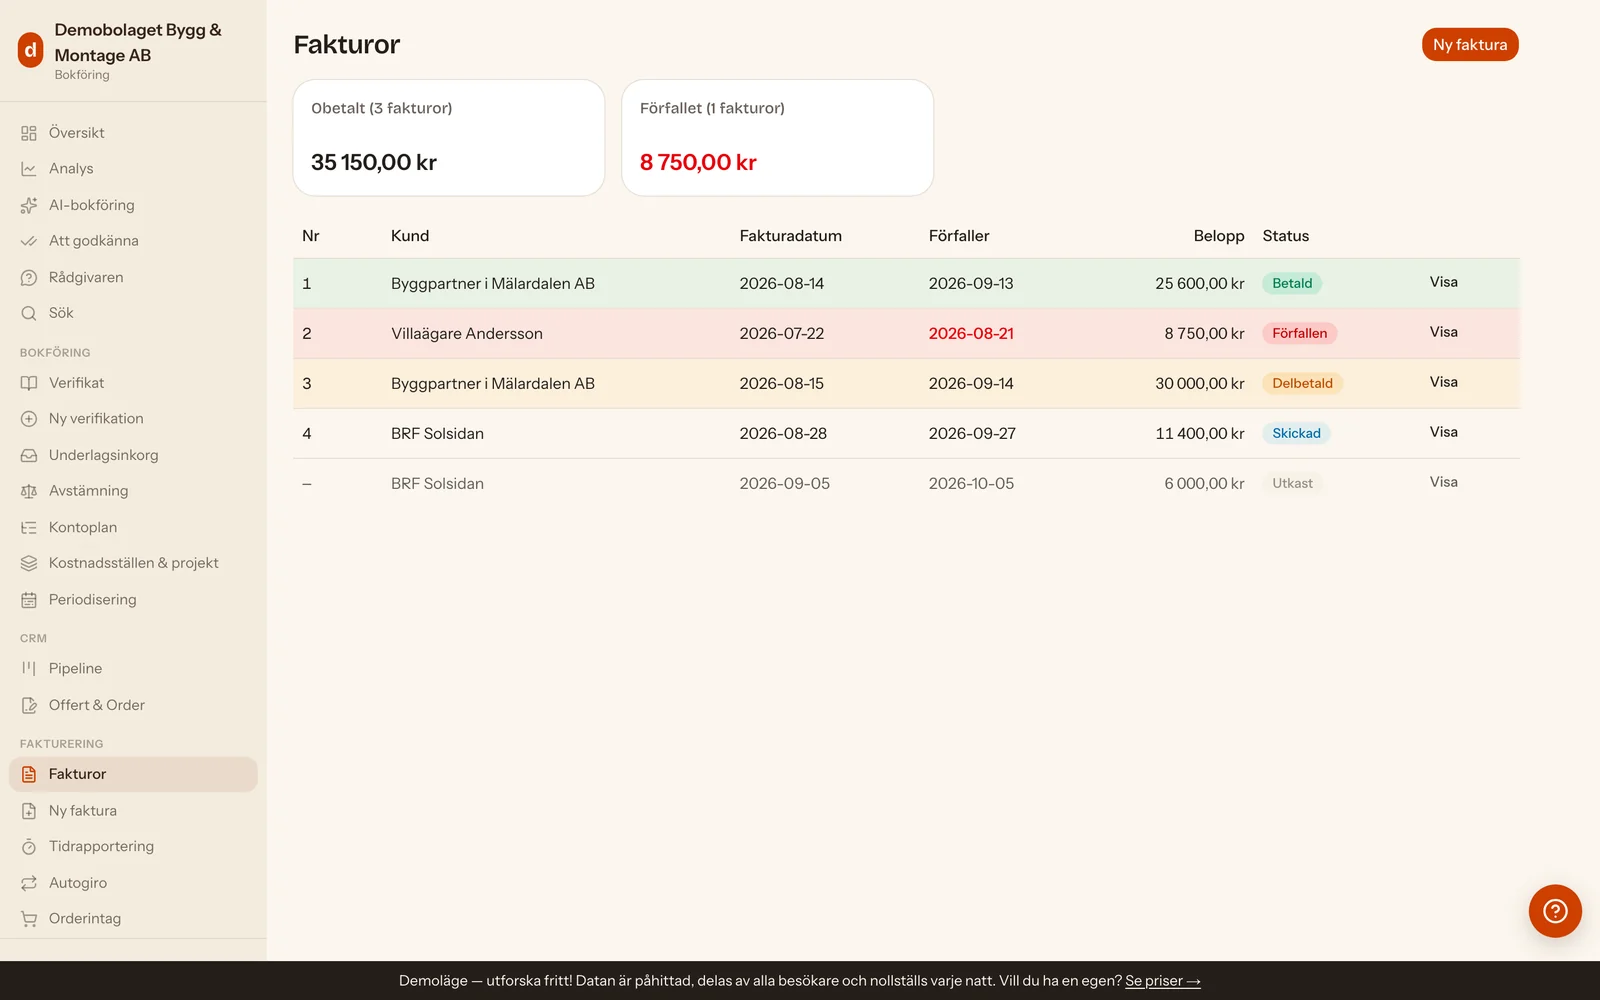Viewport: 1600px width, 1000px height.
Task: Click the Delbetald status badge
Action: [1302, 383]
